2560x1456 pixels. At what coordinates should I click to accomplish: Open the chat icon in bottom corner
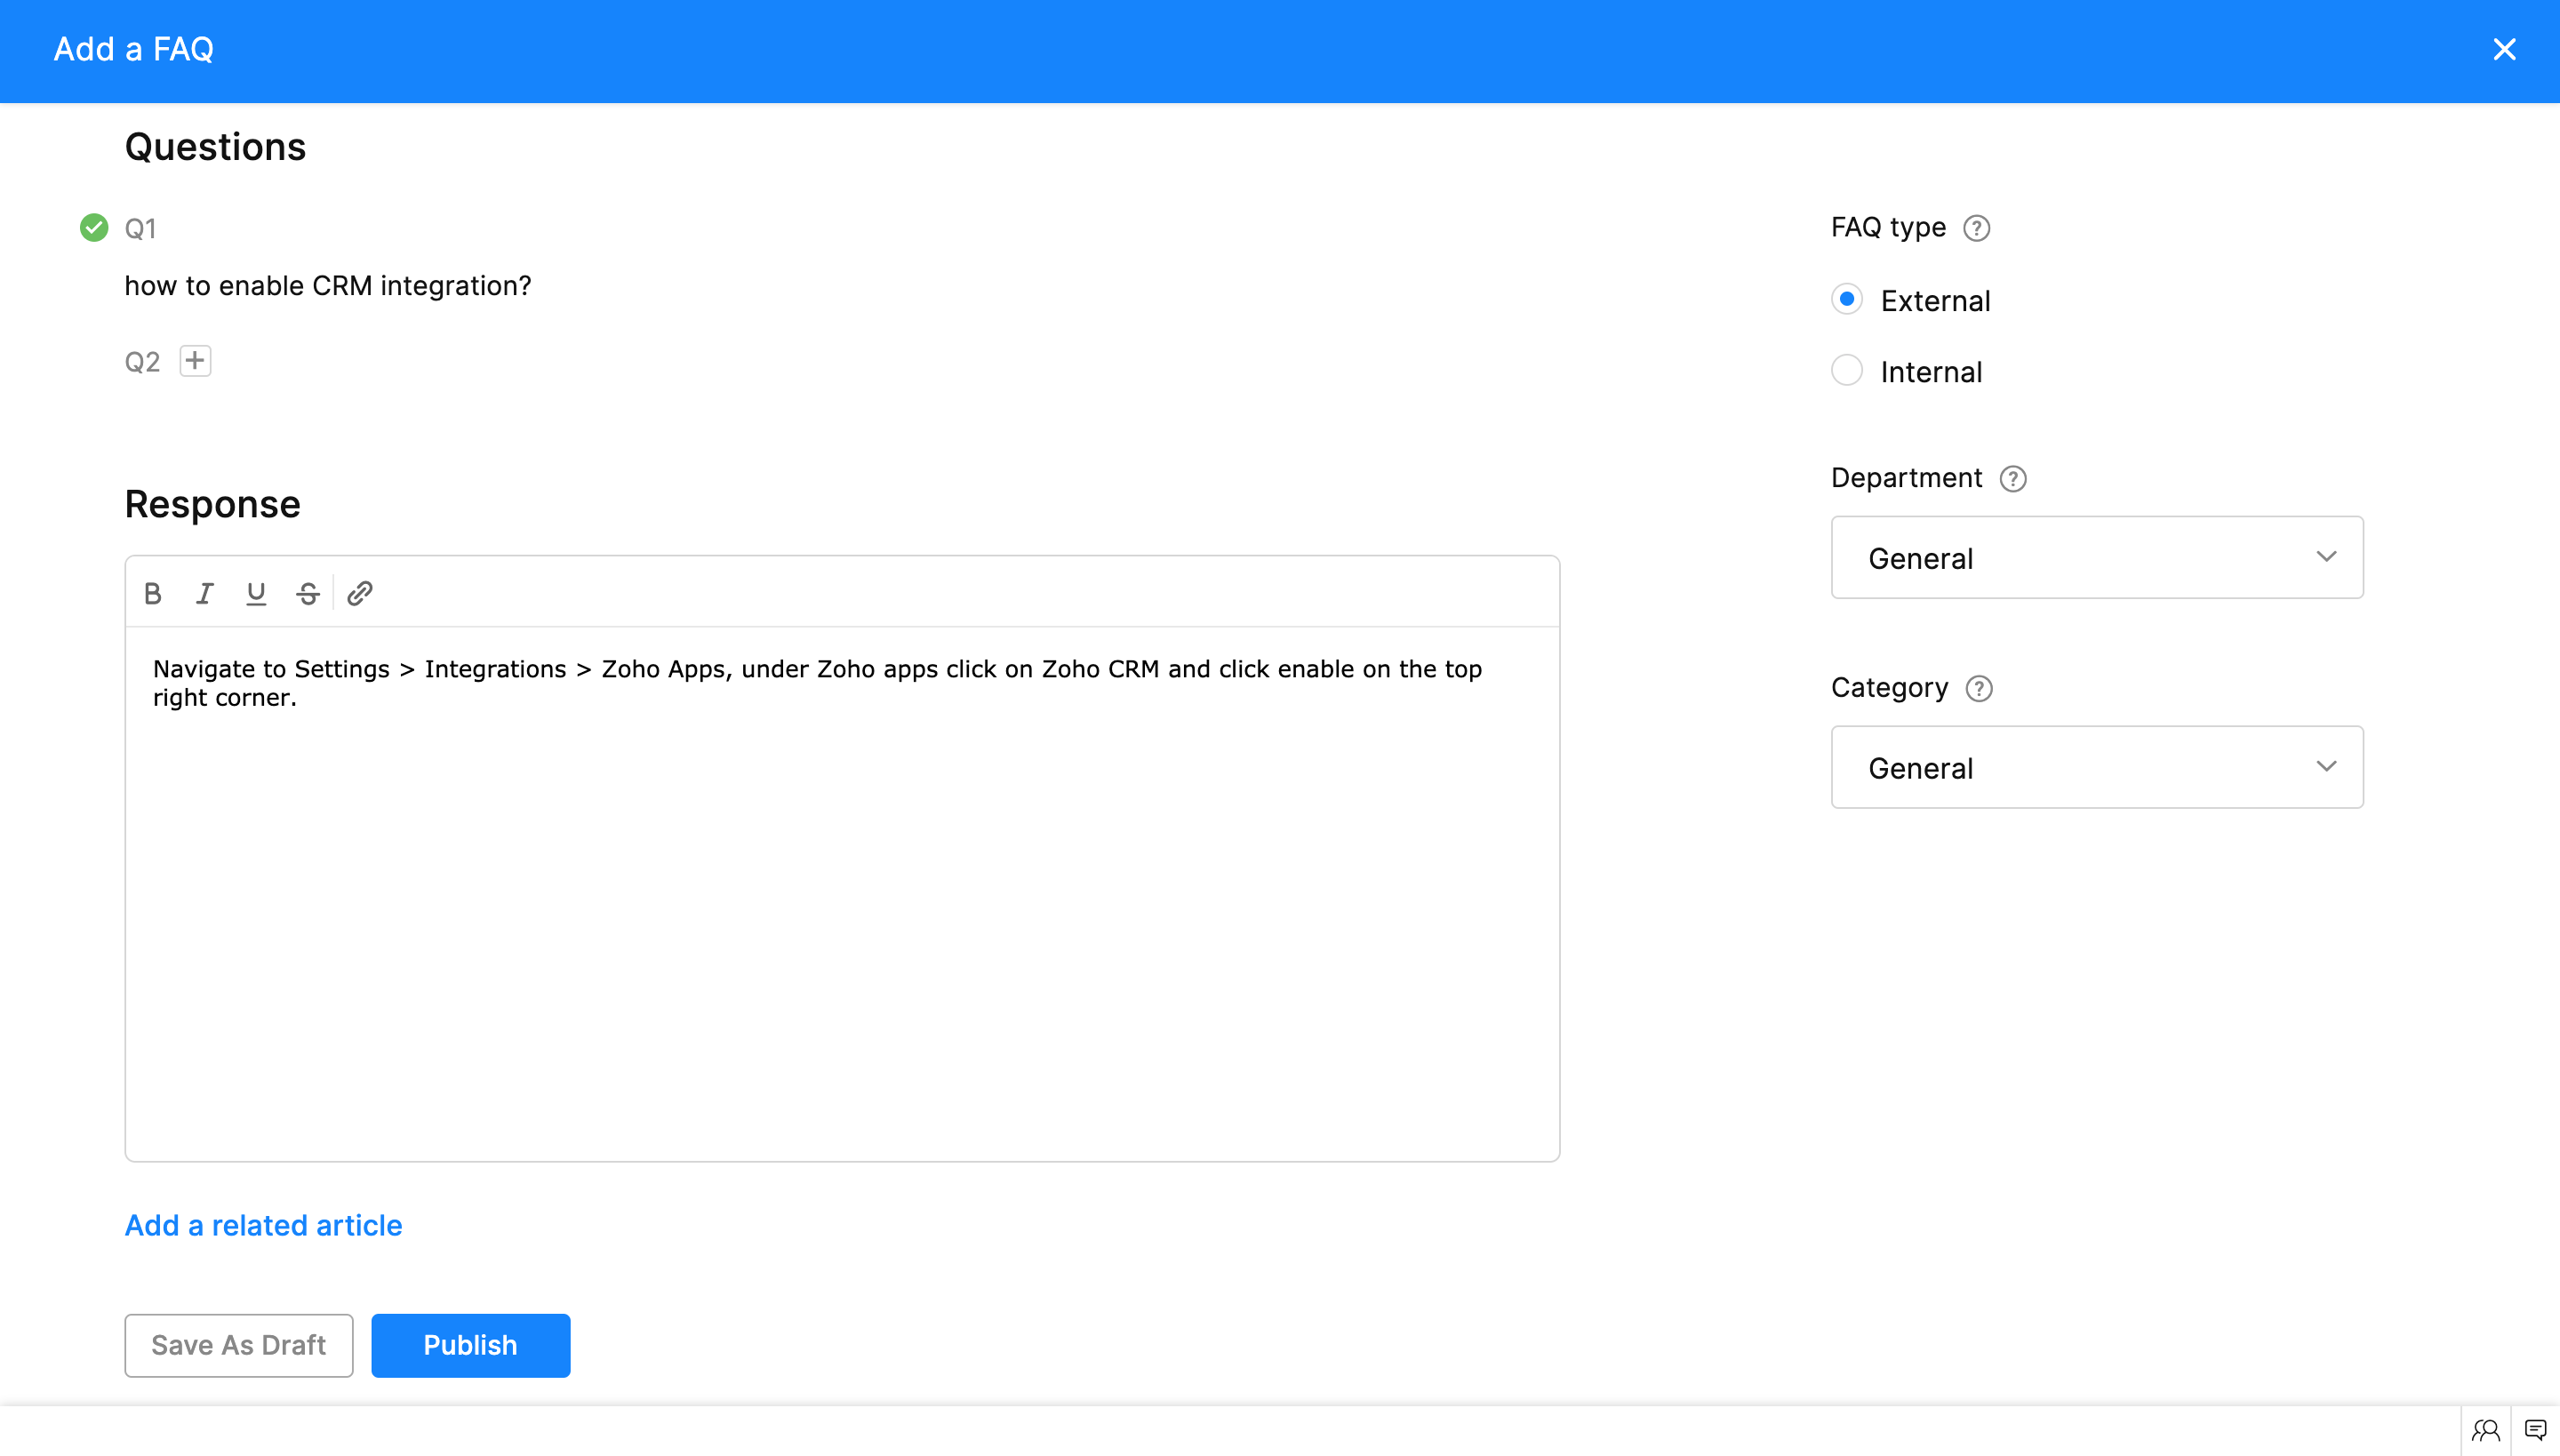pyautogui.click(x=2535, y=1430)
